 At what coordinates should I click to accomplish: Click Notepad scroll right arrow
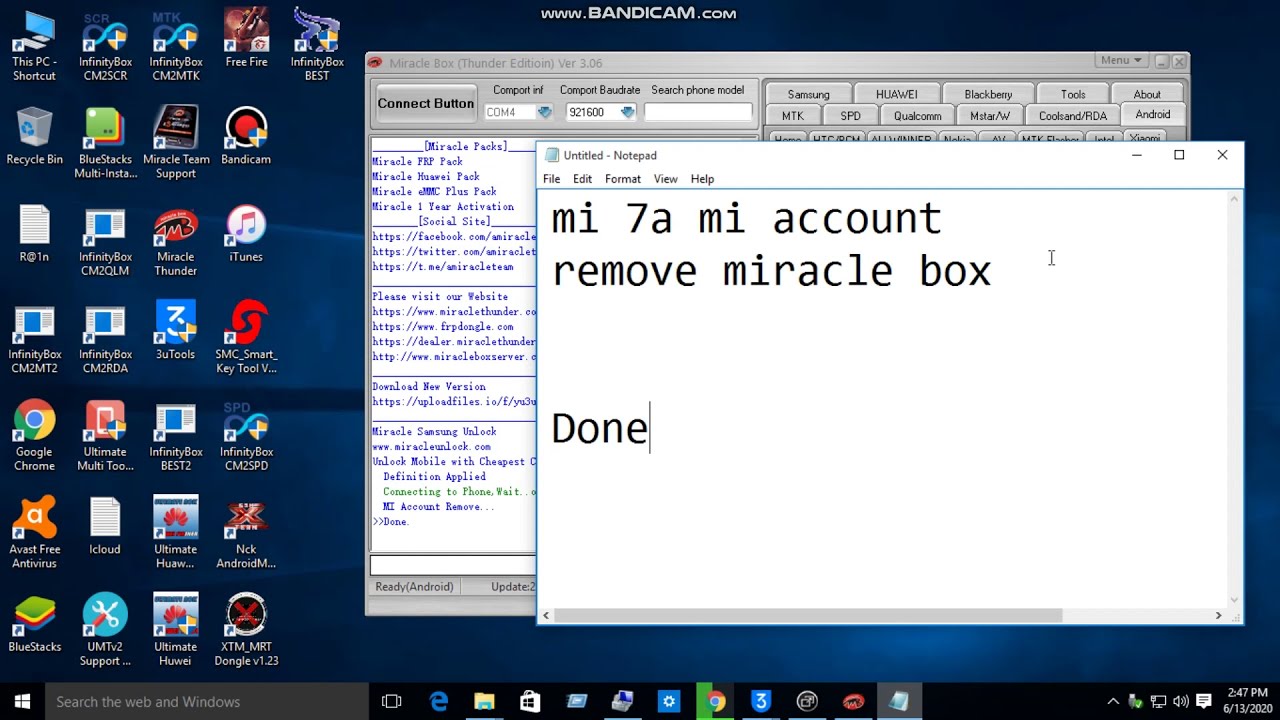pyautogui.click(x=1218, y=616)
